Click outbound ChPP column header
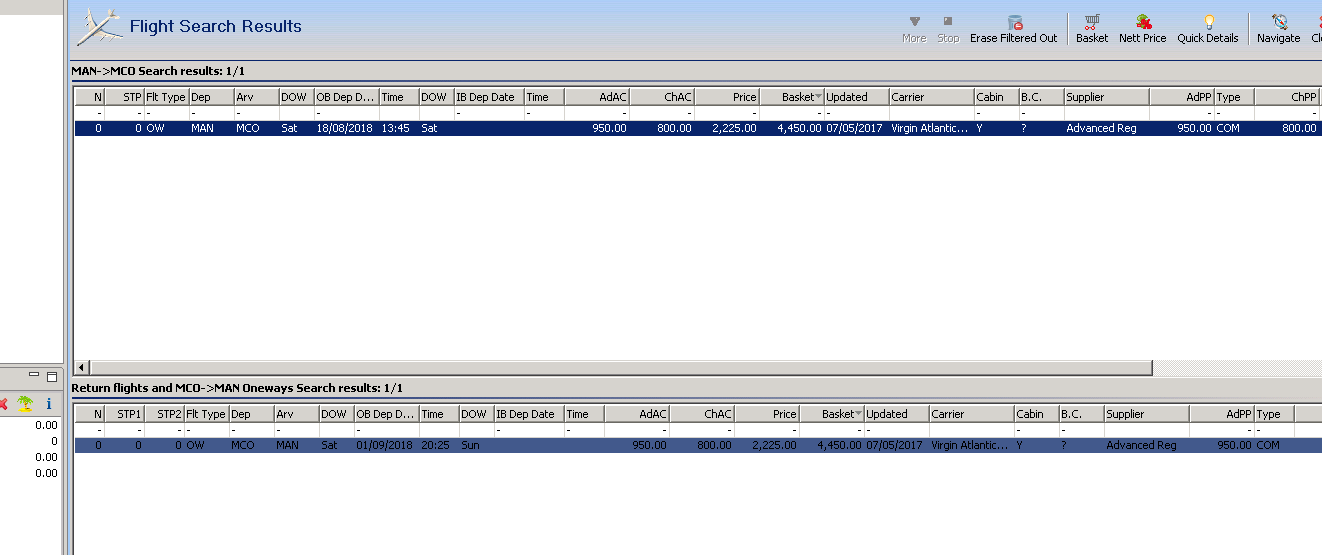The image size is (1322, 555). click(x=1286, y=97)
